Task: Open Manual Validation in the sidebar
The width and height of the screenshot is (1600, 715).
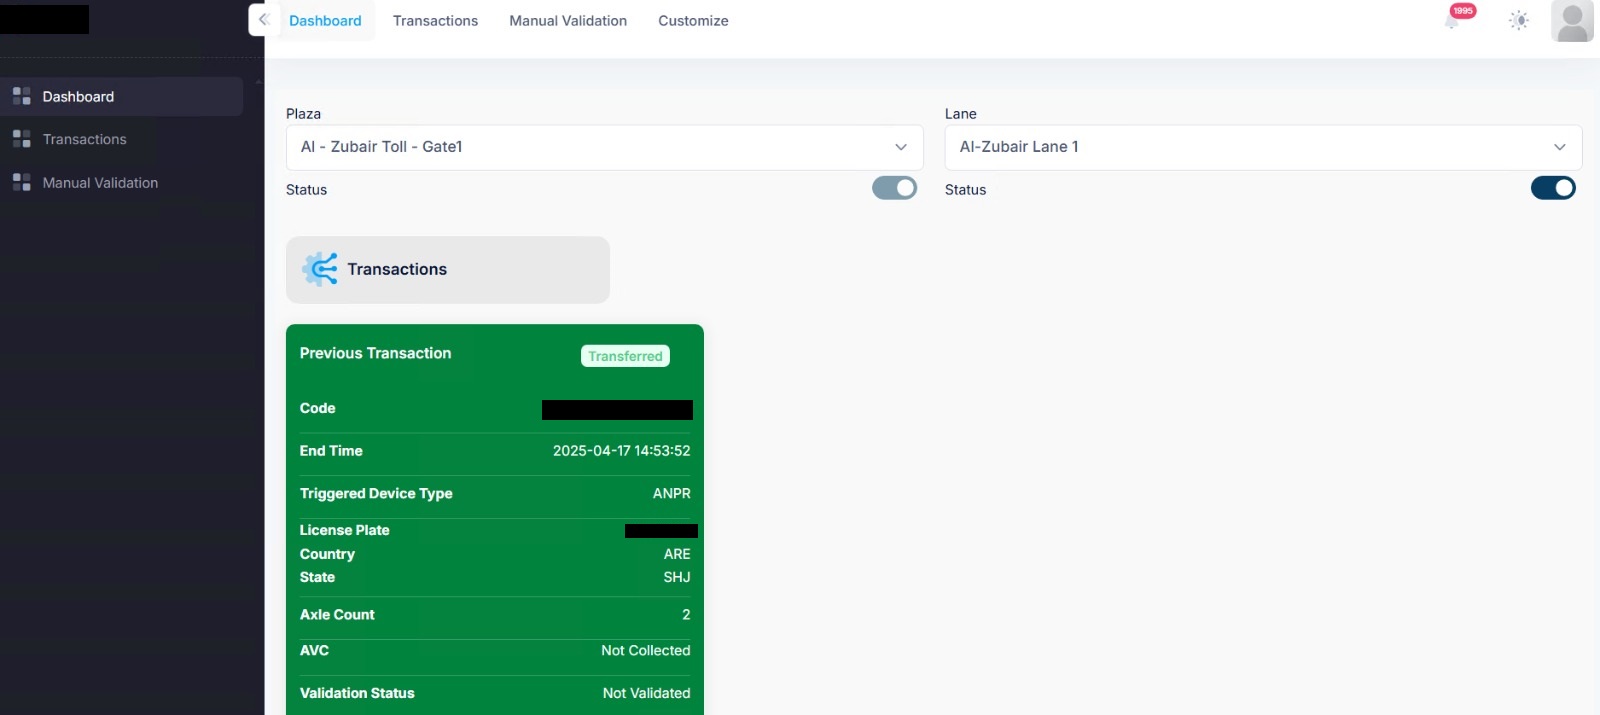Action: 100,183
